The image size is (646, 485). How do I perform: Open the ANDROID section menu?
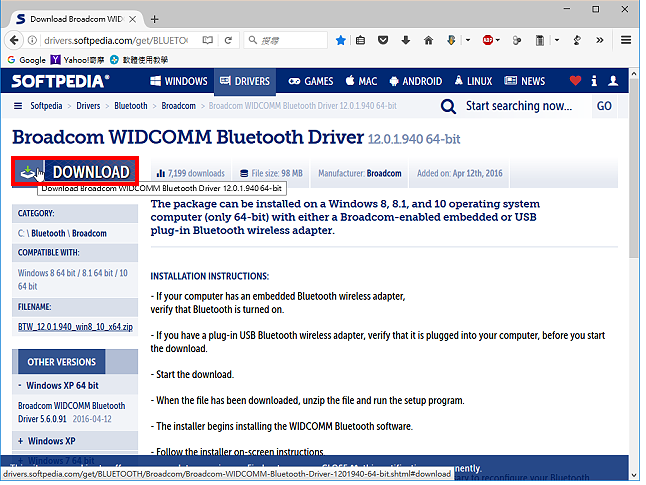[x=416, y=81]
